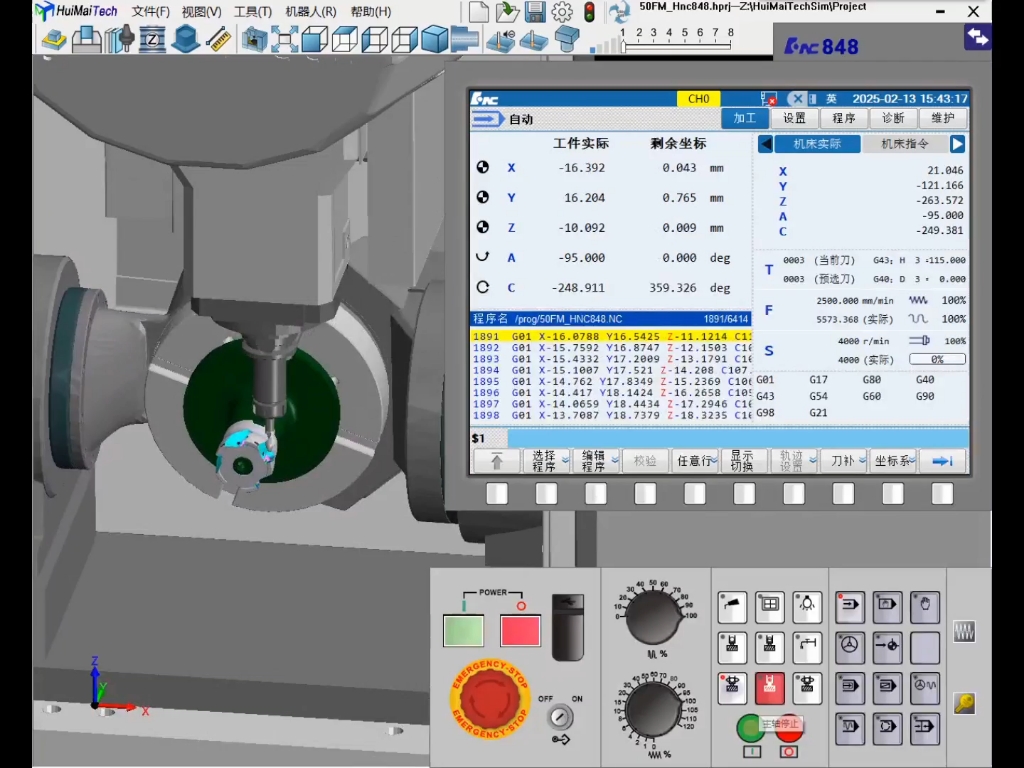Open the 工具(T) menu
The image size is (1024, 768).
click(253, 12)
